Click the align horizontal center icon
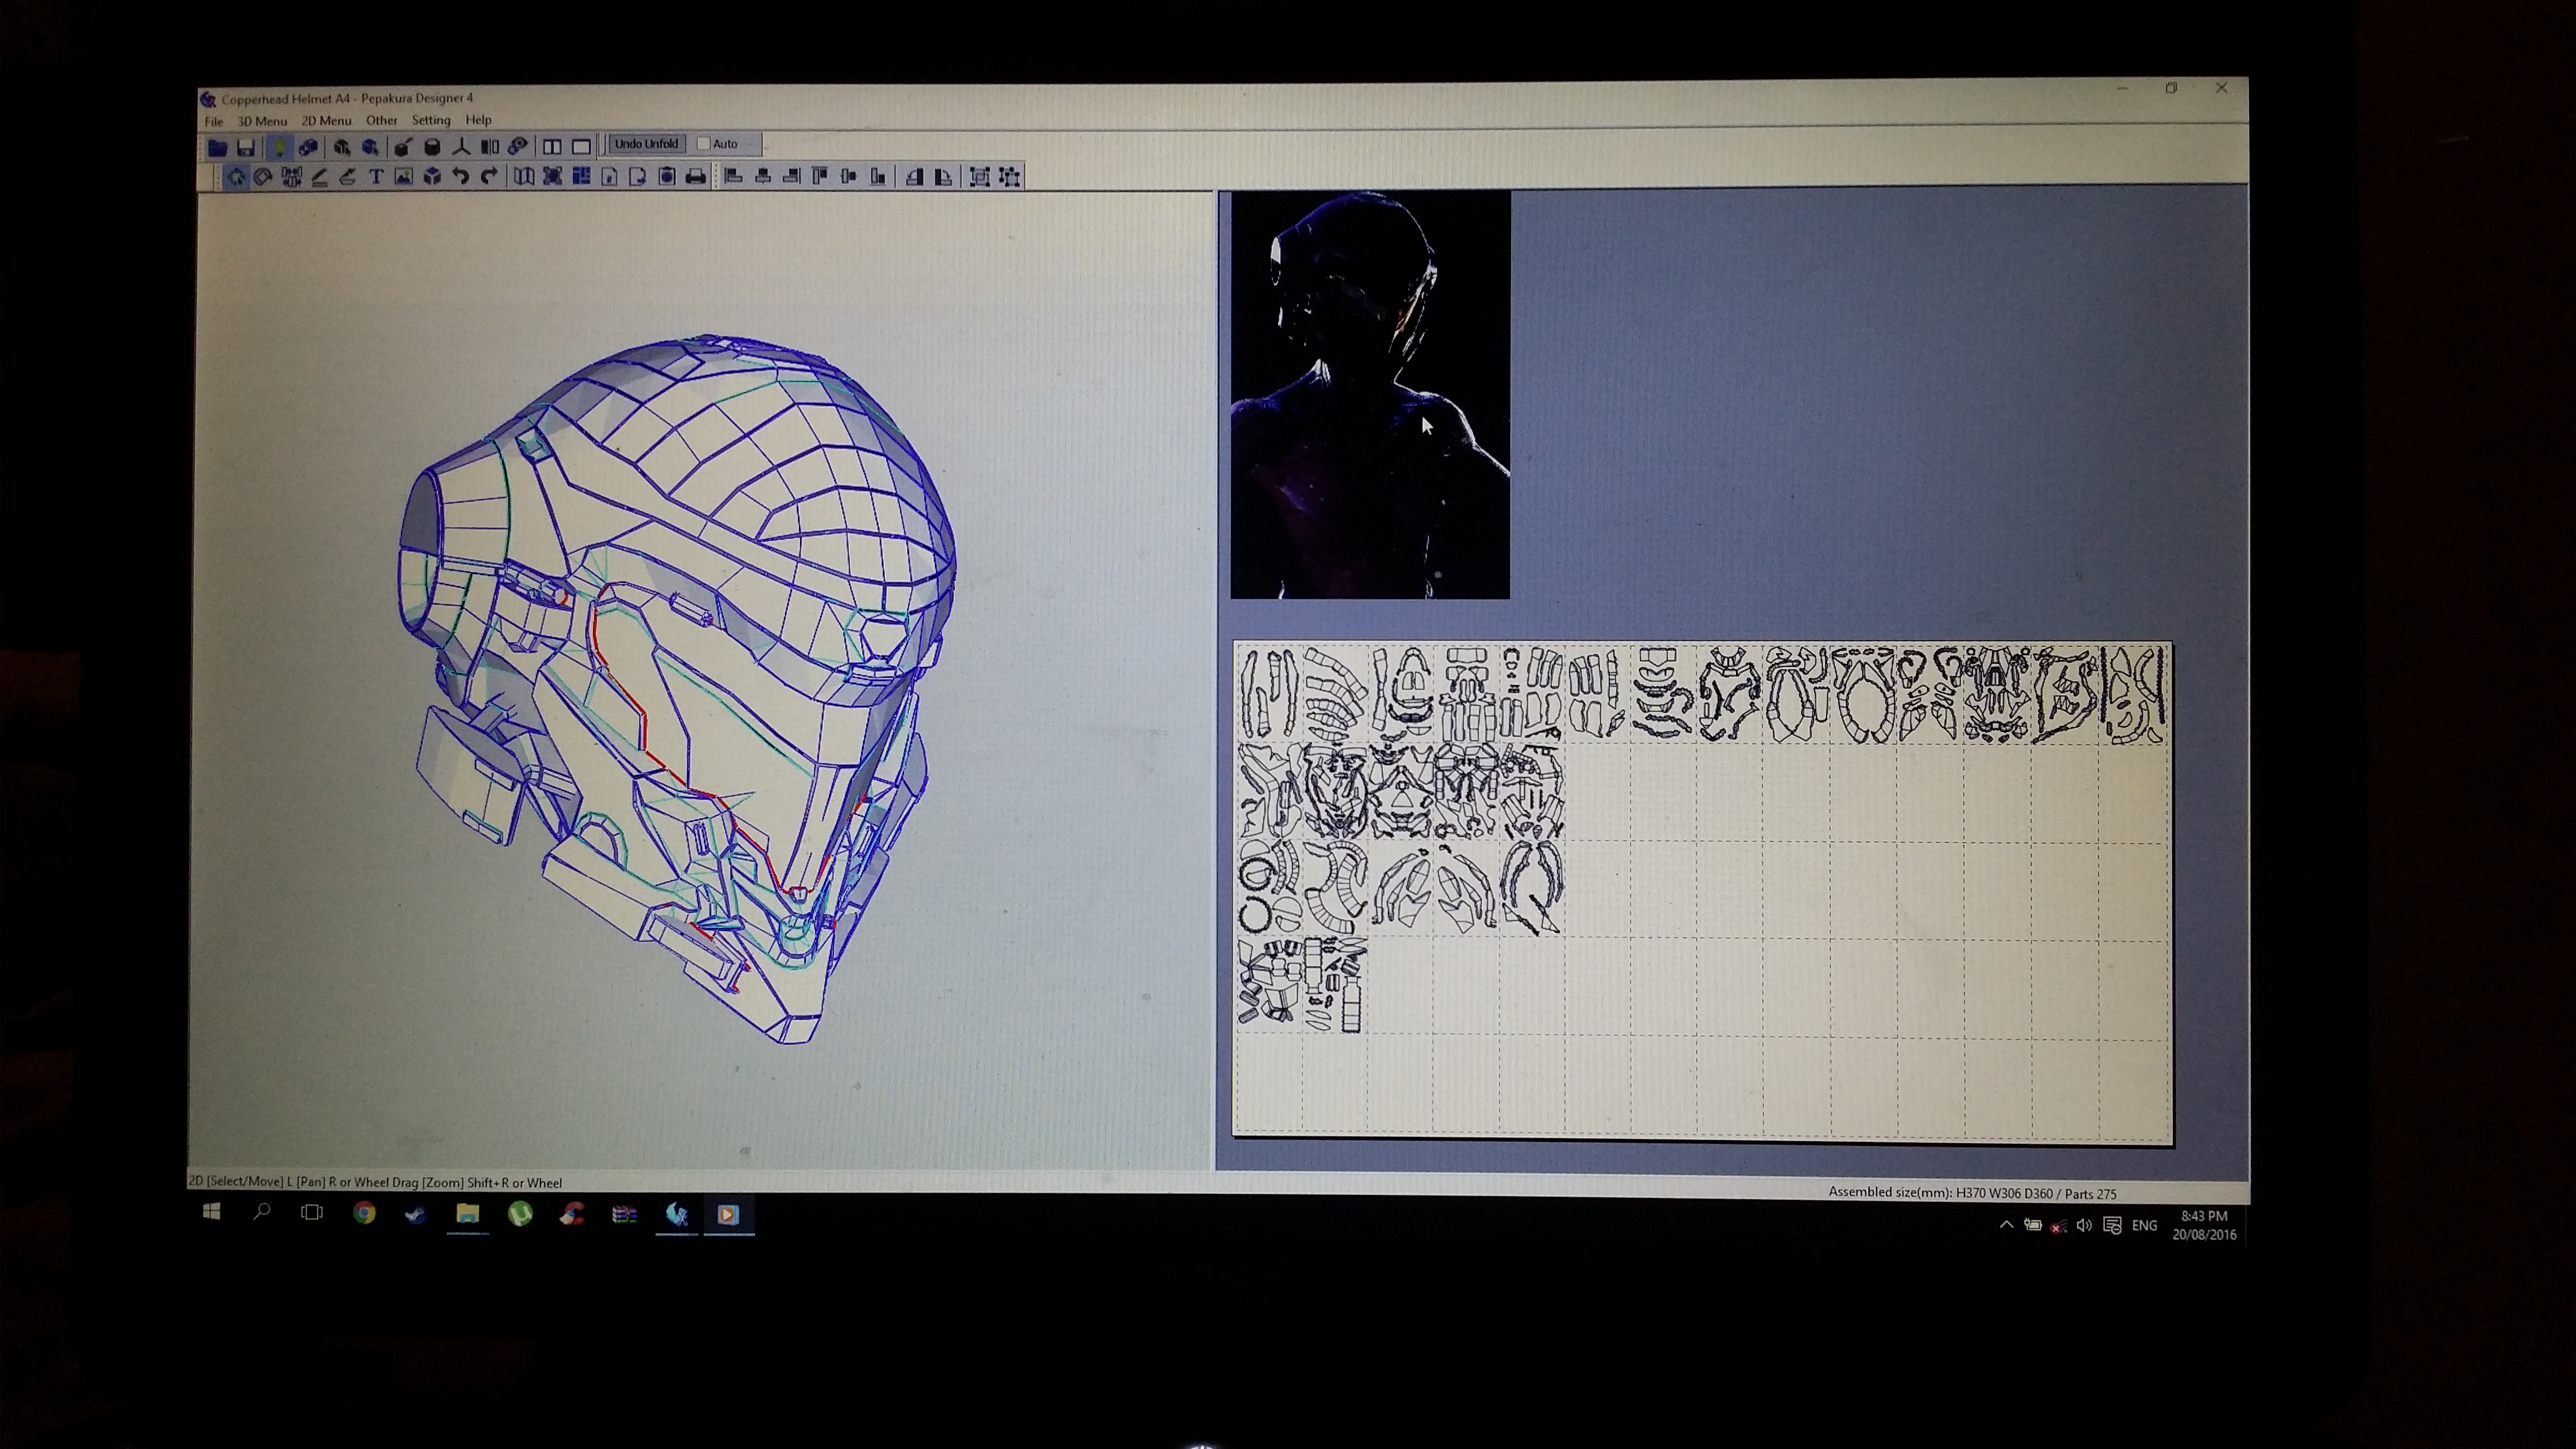The height and width of the screenshot is (1449, 2576). pos(762,177)
